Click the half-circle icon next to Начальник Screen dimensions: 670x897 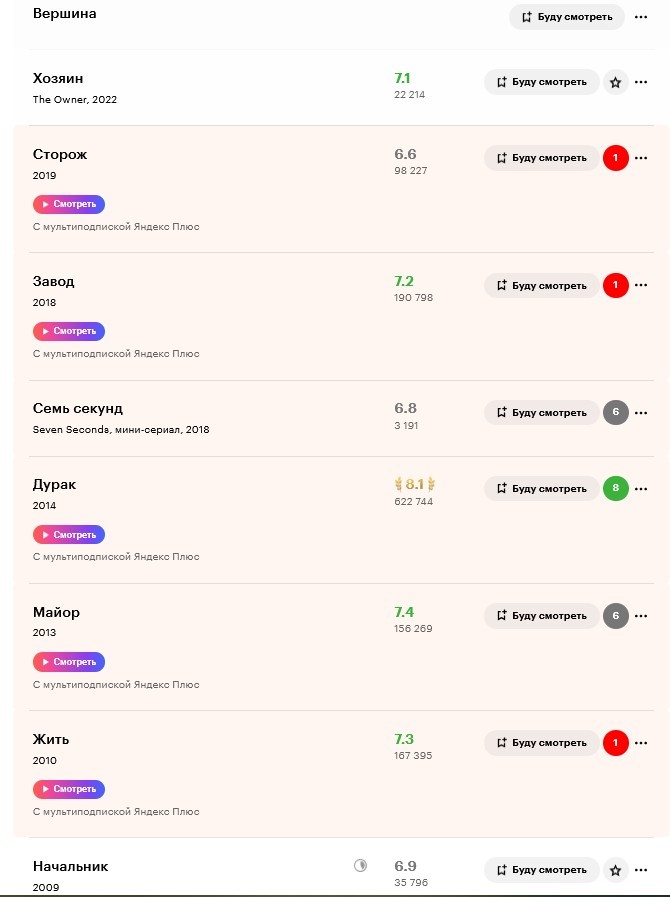point(360,866)
